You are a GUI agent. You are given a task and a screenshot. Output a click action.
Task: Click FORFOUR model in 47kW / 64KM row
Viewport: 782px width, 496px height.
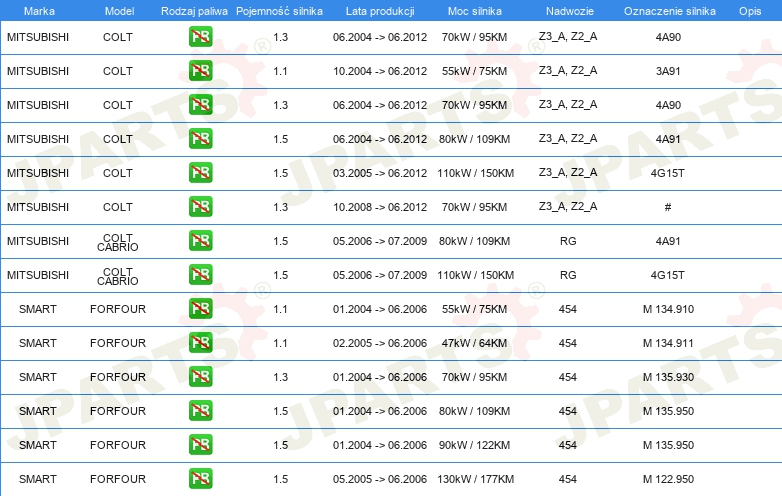click(118, 343)
